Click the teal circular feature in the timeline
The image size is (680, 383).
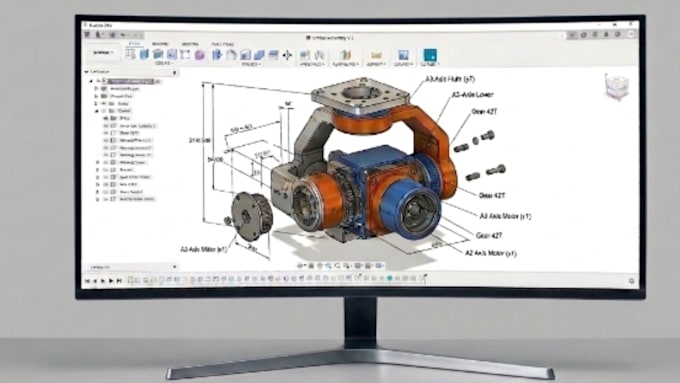[x=389, y=278]
